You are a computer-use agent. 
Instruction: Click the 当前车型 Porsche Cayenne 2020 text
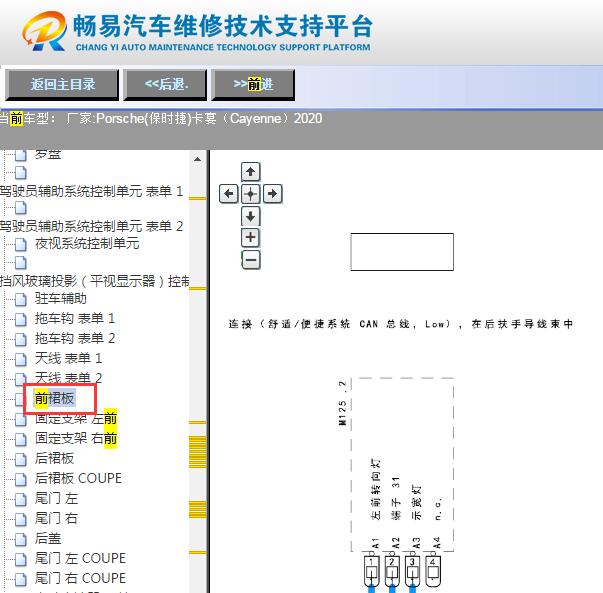click(161, 118)
